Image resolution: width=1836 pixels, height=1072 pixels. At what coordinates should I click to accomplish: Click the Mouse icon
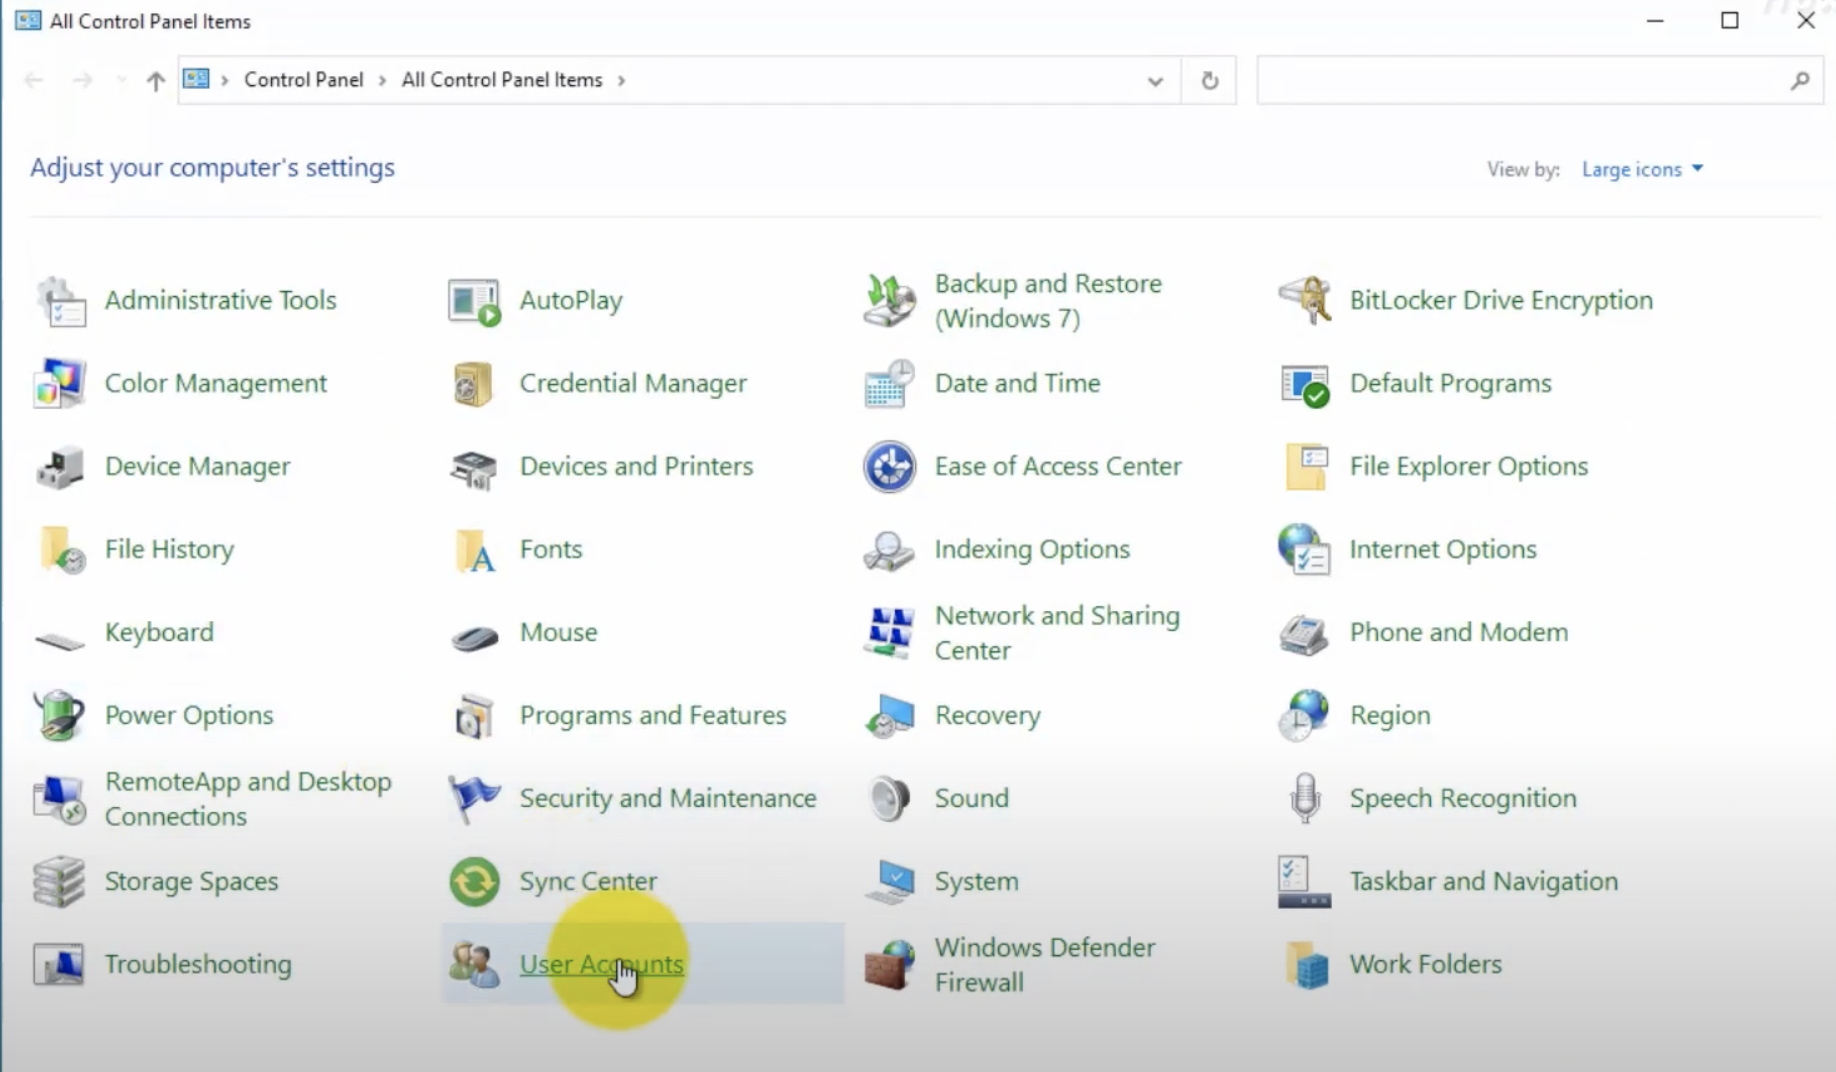click(474, 636)
